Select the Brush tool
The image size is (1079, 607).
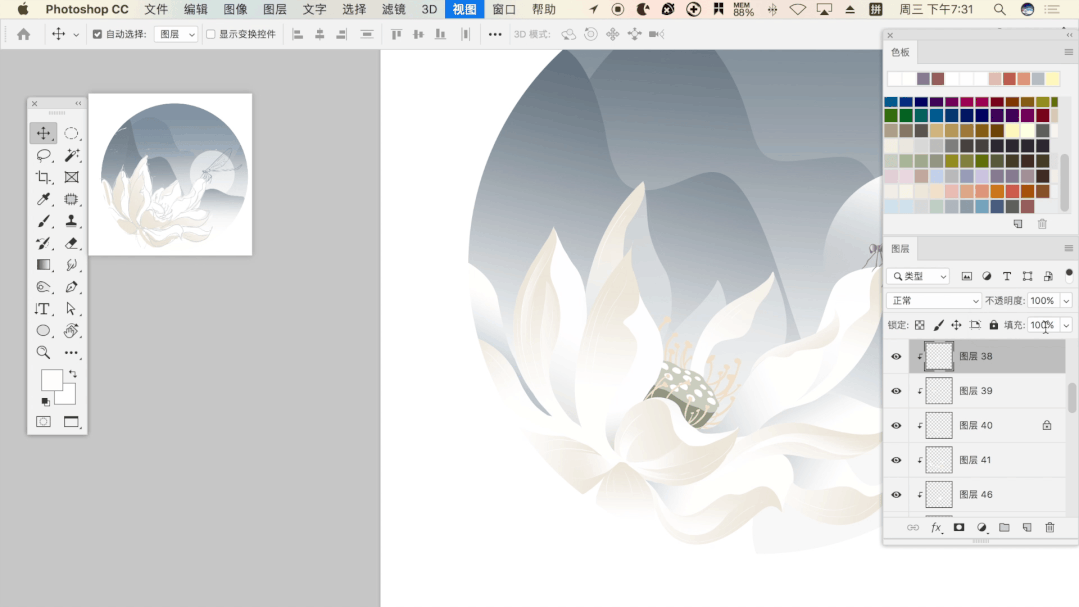[43, 221]
